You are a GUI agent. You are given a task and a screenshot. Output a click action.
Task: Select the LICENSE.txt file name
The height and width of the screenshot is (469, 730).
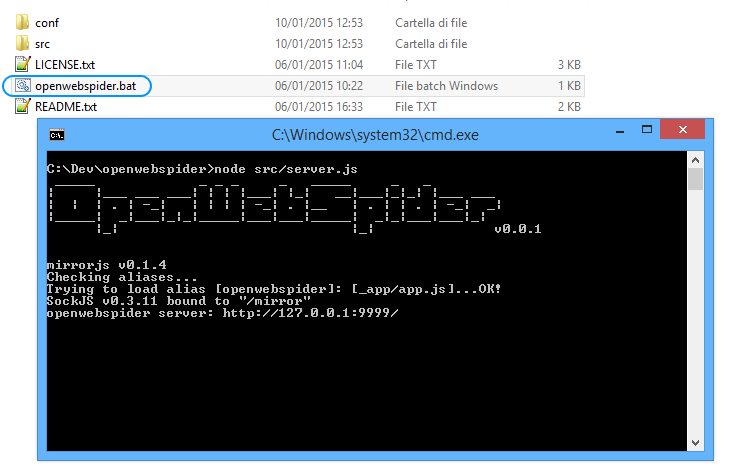point(65,65)
